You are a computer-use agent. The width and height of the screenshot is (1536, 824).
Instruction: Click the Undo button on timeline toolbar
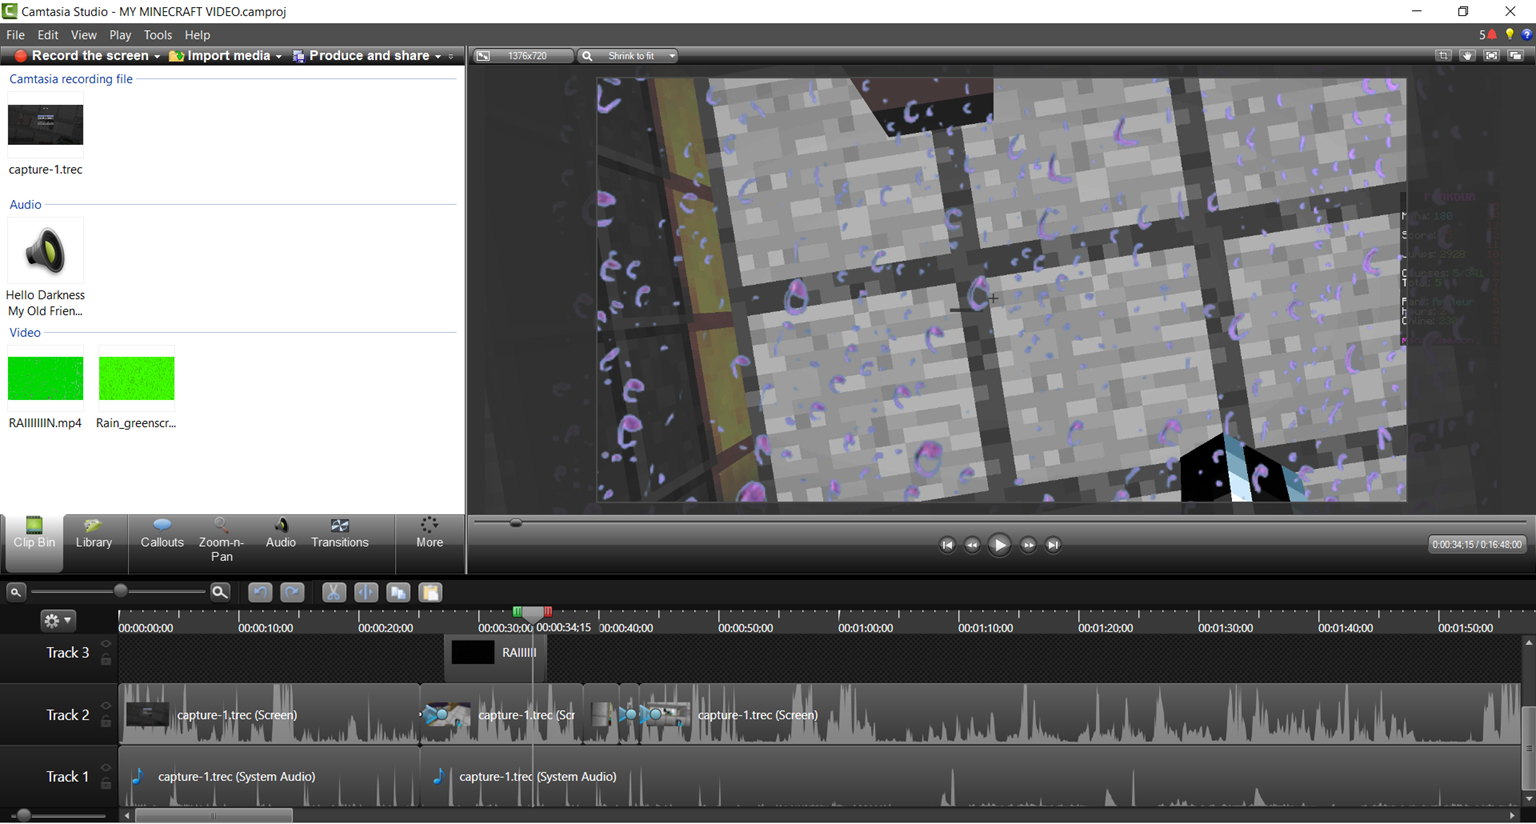(260, 593)
